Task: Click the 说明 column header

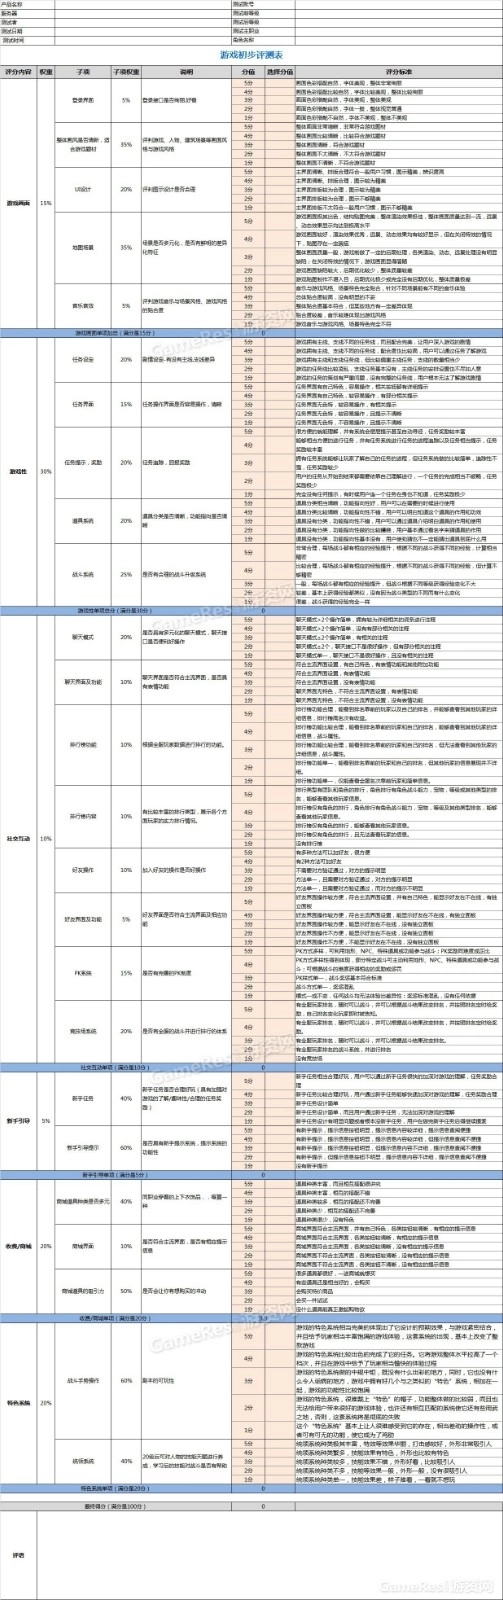Action: (186, 72)
